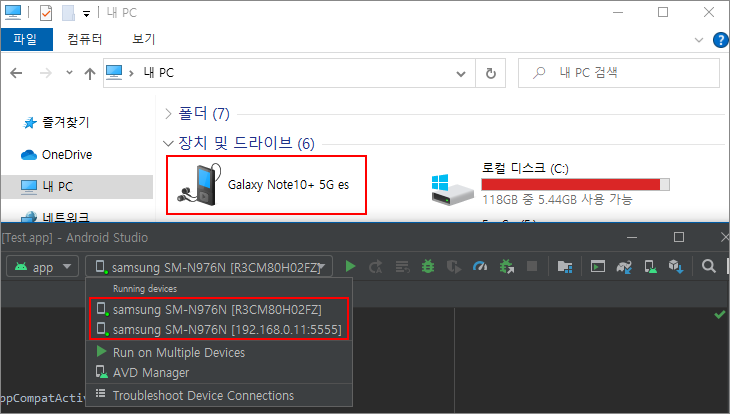Go forward in File Explorer
730x414 pixels.
pyautogui.click(x=46, y=73)
